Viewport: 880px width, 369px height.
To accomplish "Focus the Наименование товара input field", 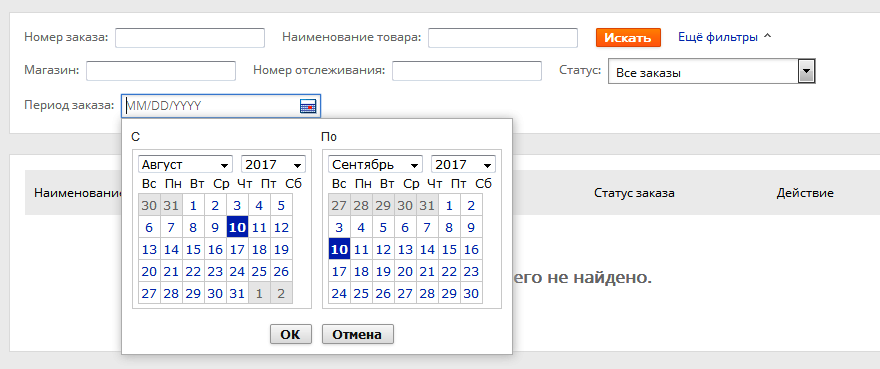I will (503, 38).
